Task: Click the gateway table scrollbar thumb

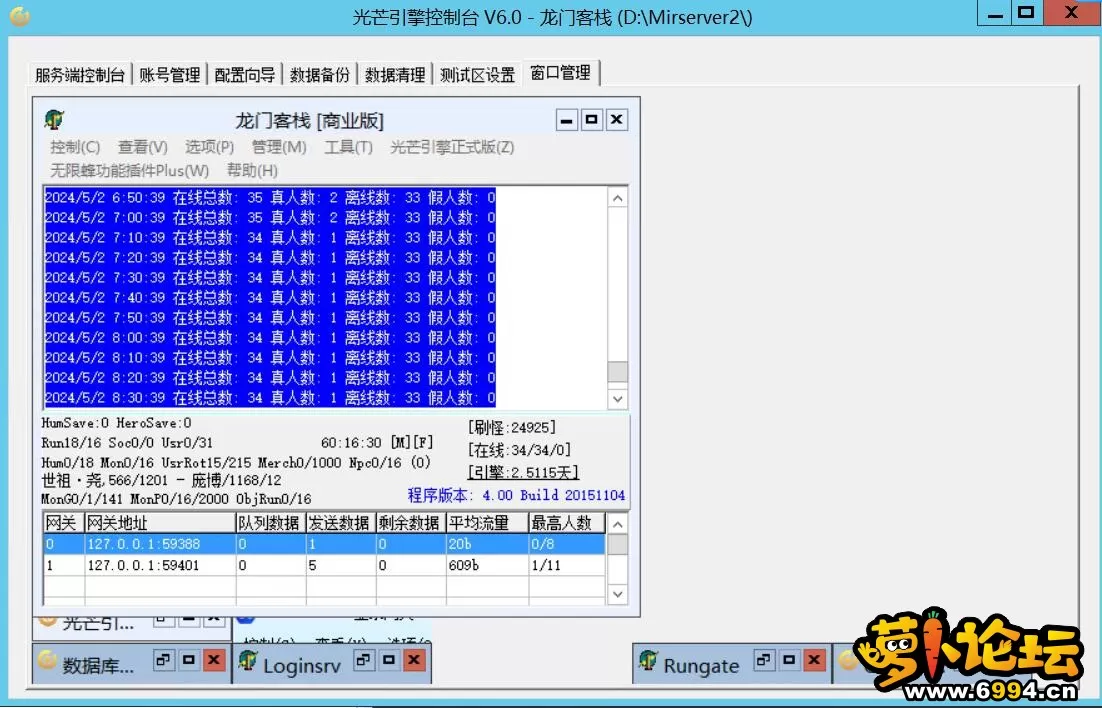Action: (618, 545)
